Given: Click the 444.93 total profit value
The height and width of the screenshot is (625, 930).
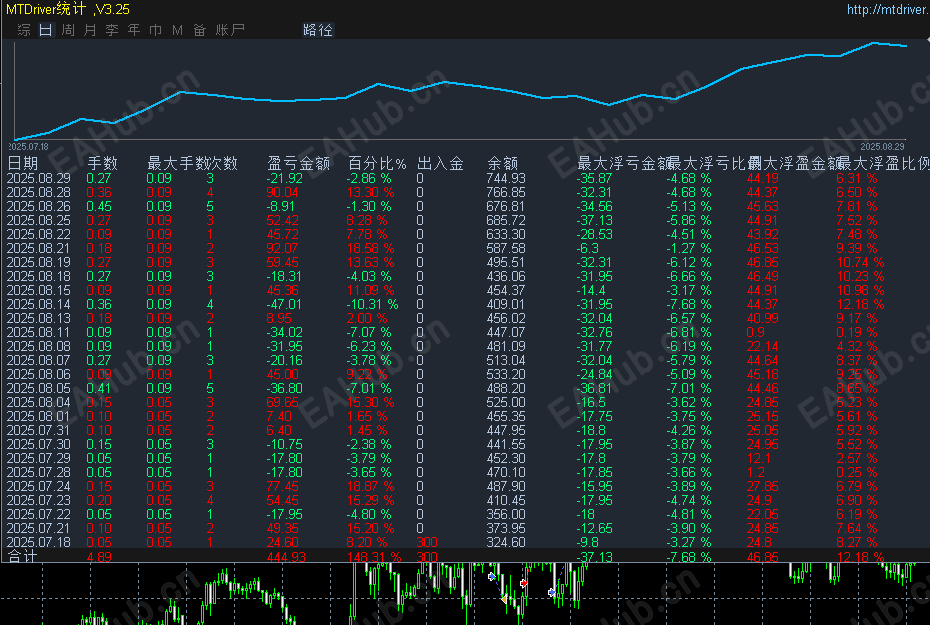Looking at the screenshot, I should pos(286,557).
